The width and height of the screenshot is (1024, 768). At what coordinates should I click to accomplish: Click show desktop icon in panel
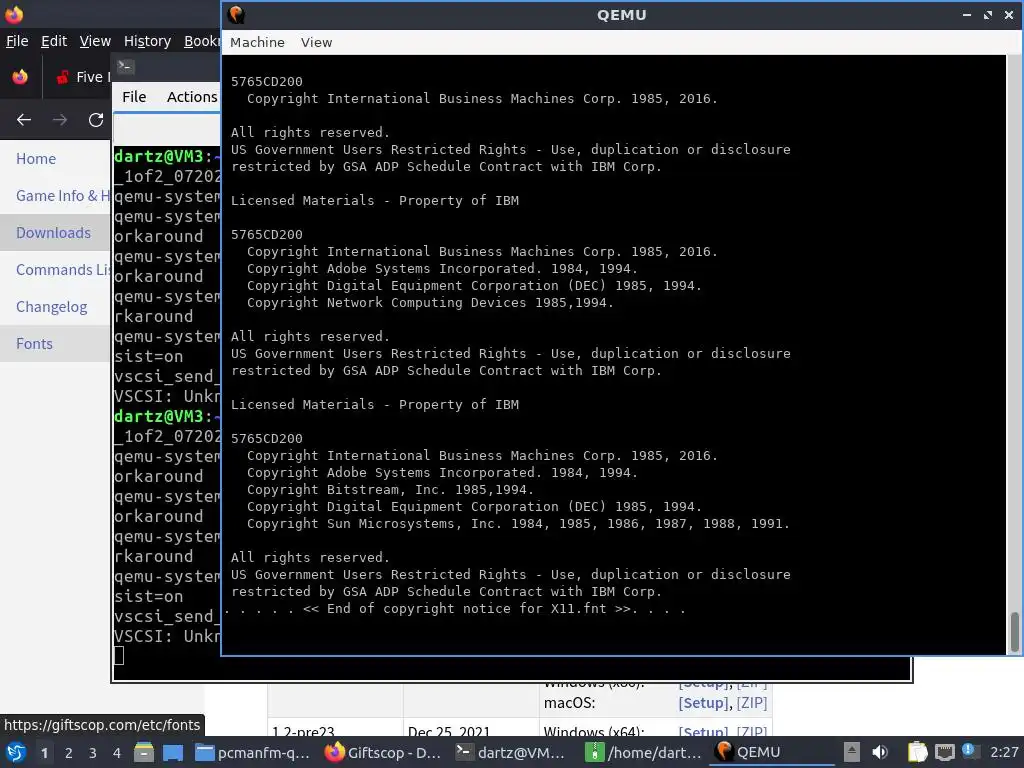173,752
